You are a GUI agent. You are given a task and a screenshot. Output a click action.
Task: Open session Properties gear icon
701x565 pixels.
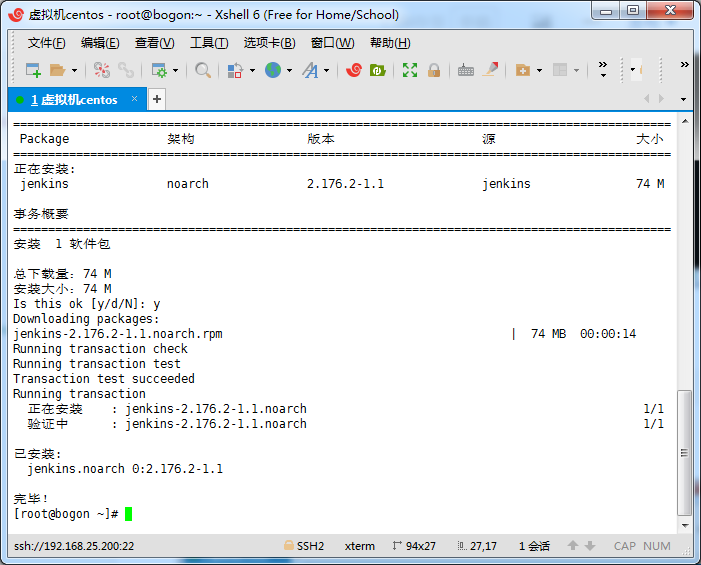pos(159,70)
